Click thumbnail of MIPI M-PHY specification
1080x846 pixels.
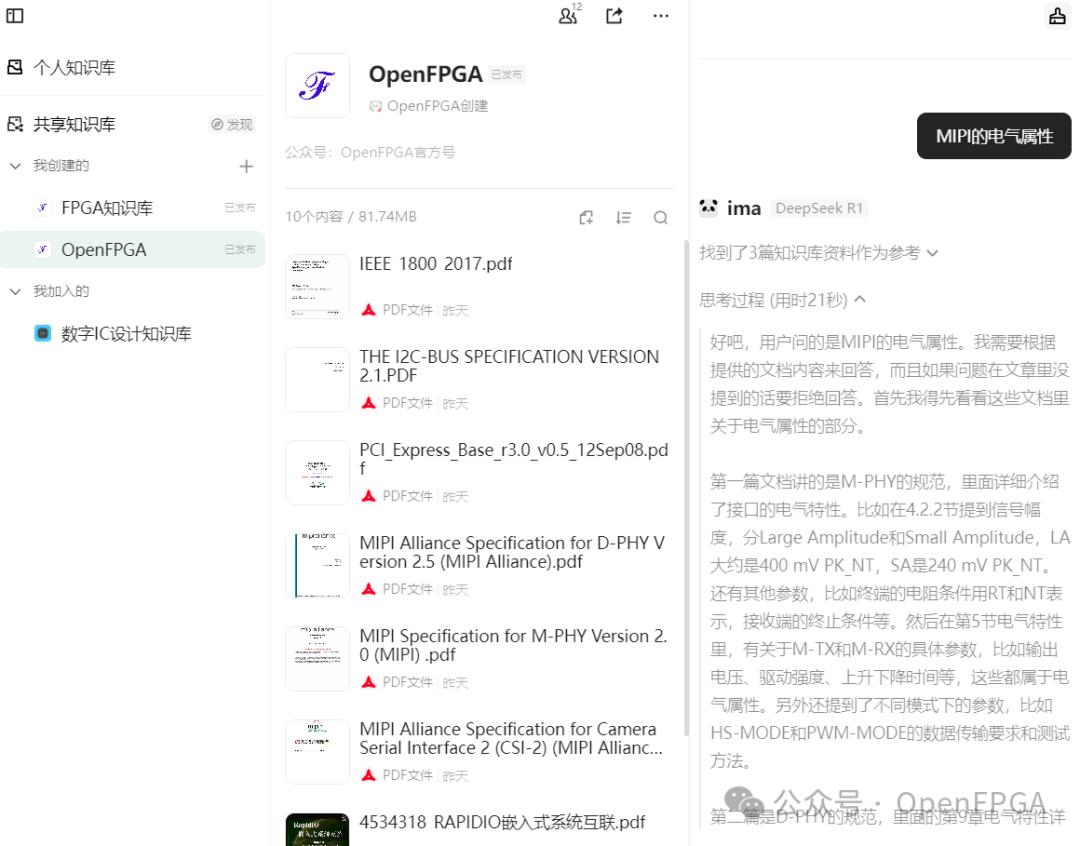point(318,659)
